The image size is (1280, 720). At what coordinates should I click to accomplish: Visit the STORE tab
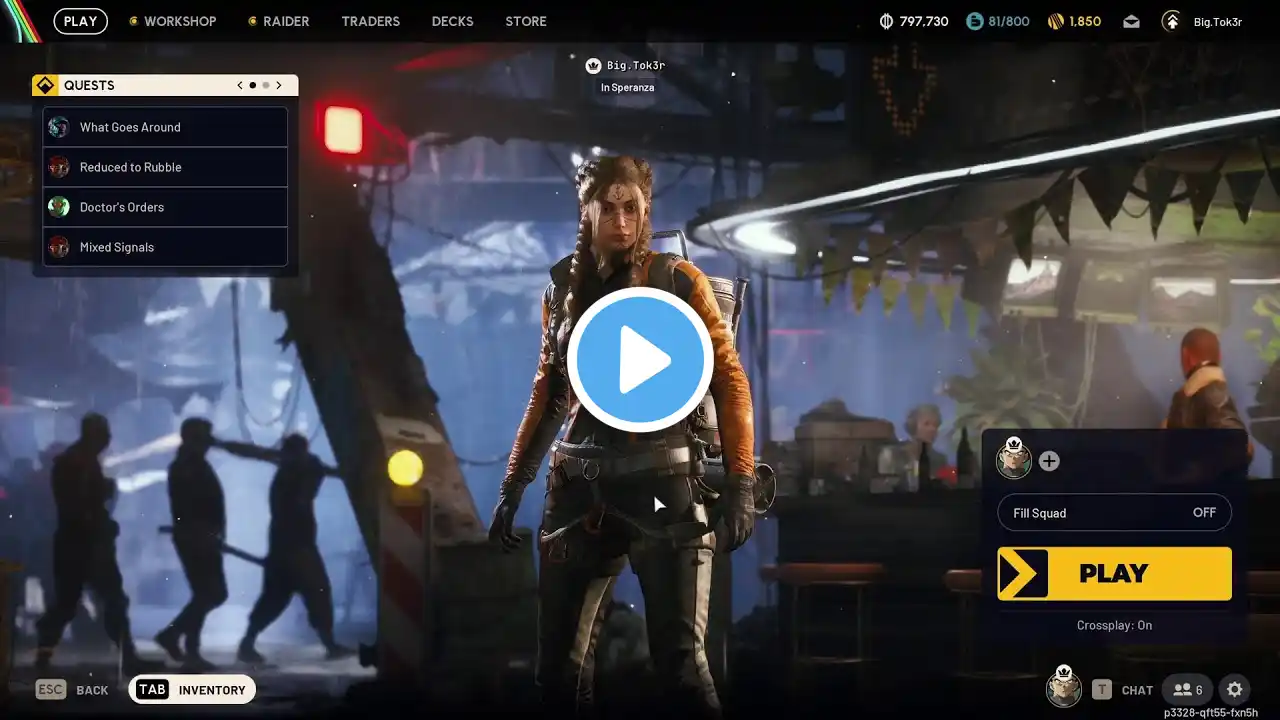pyautogui.click(x=526, y=21)
